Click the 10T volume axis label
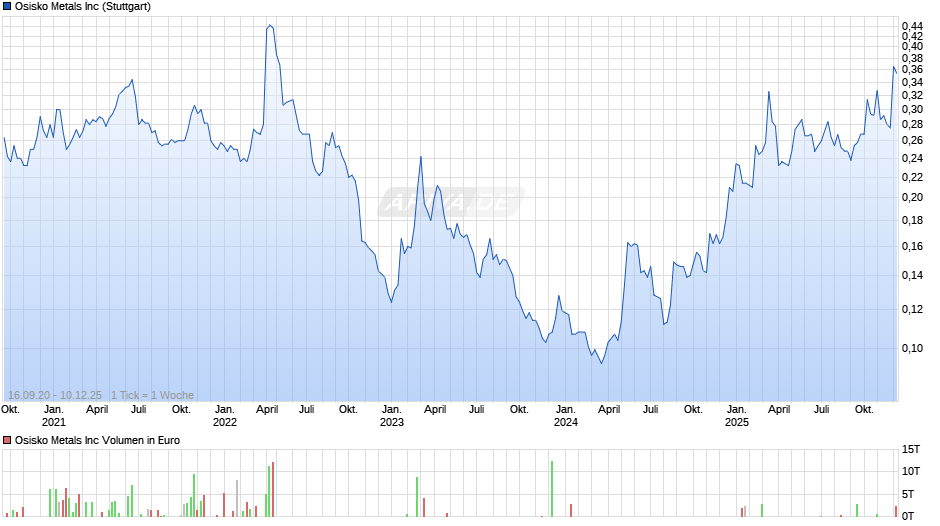Image resolution: width=940 pixels, height=526 pixels. [911, 471]
